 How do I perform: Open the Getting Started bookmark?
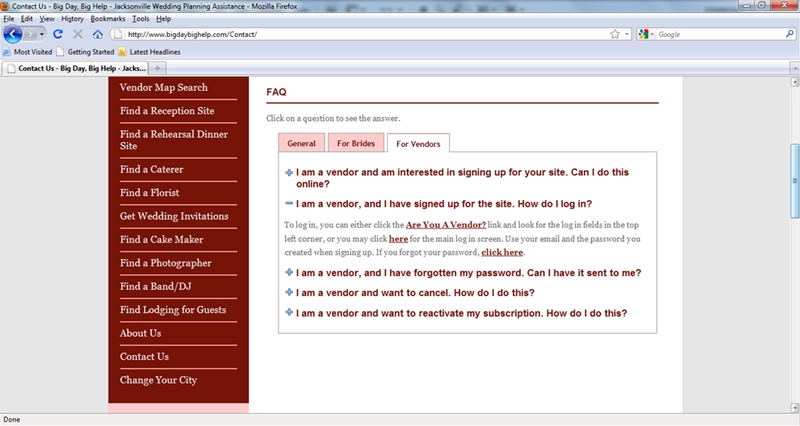86,52
